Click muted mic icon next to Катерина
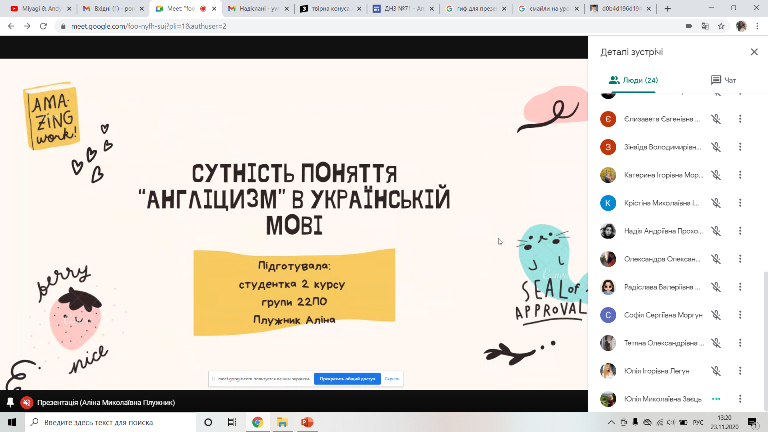 (716, 174)
